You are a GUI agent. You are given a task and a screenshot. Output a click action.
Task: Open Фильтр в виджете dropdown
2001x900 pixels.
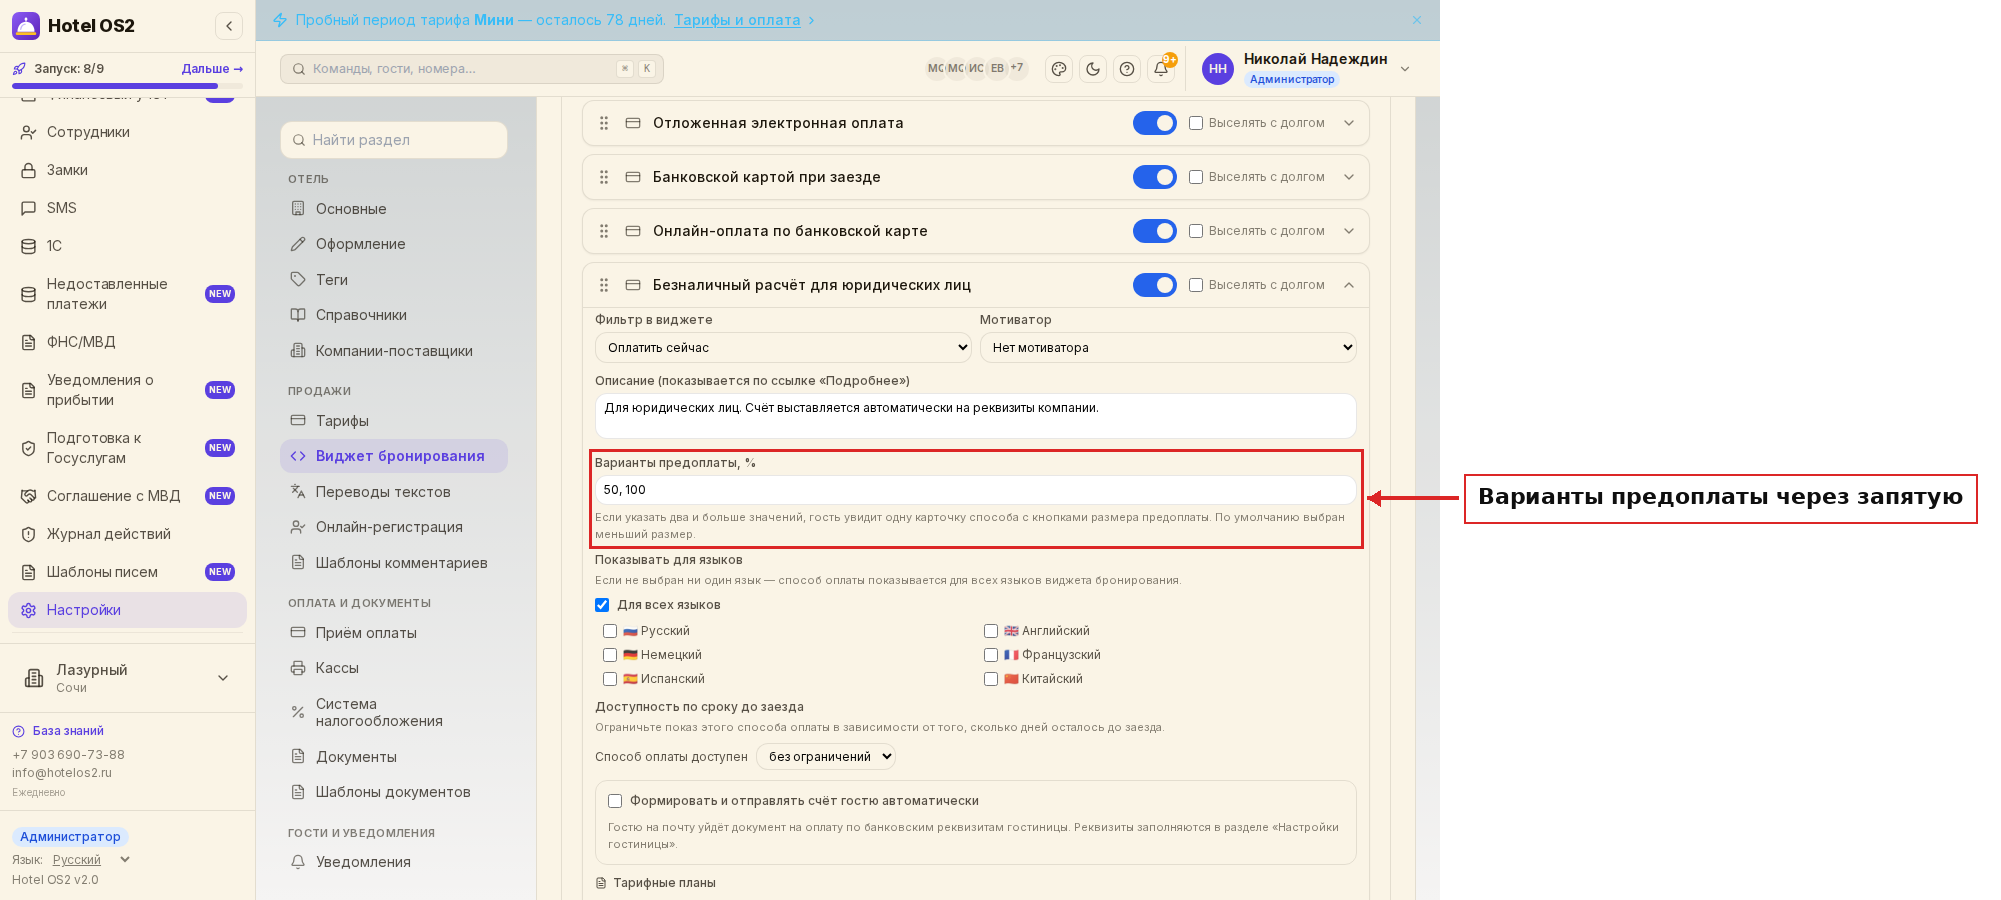[x=783, y=348]
